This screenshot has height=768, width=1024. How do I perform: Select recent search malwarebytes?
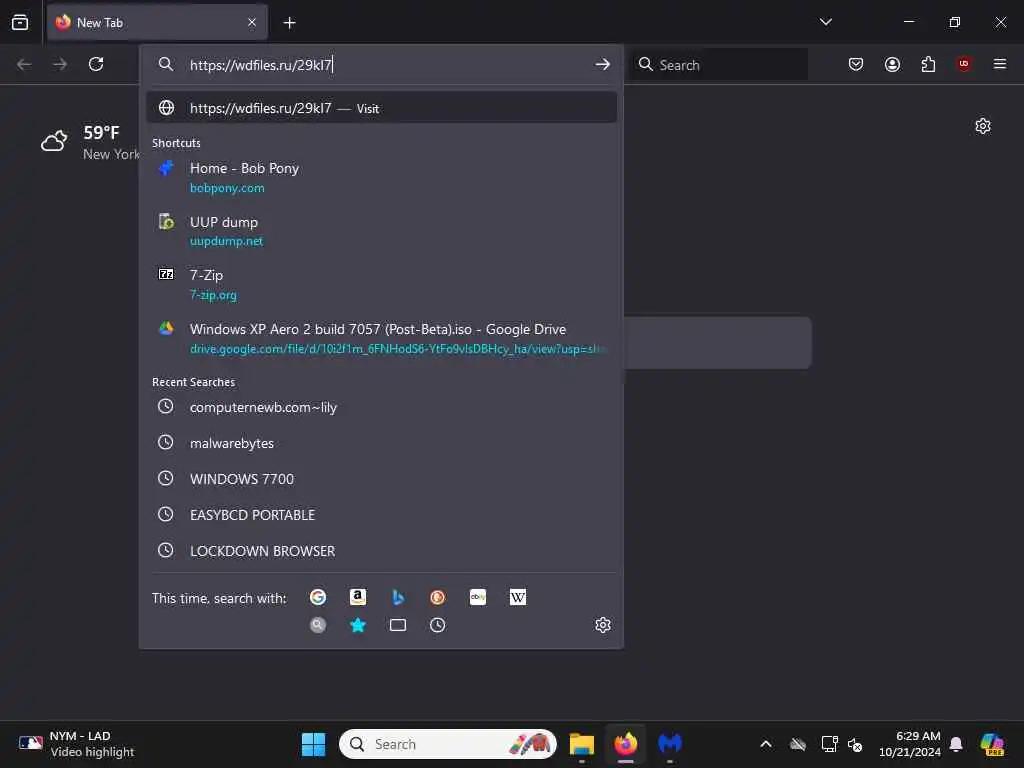(381, 443)
